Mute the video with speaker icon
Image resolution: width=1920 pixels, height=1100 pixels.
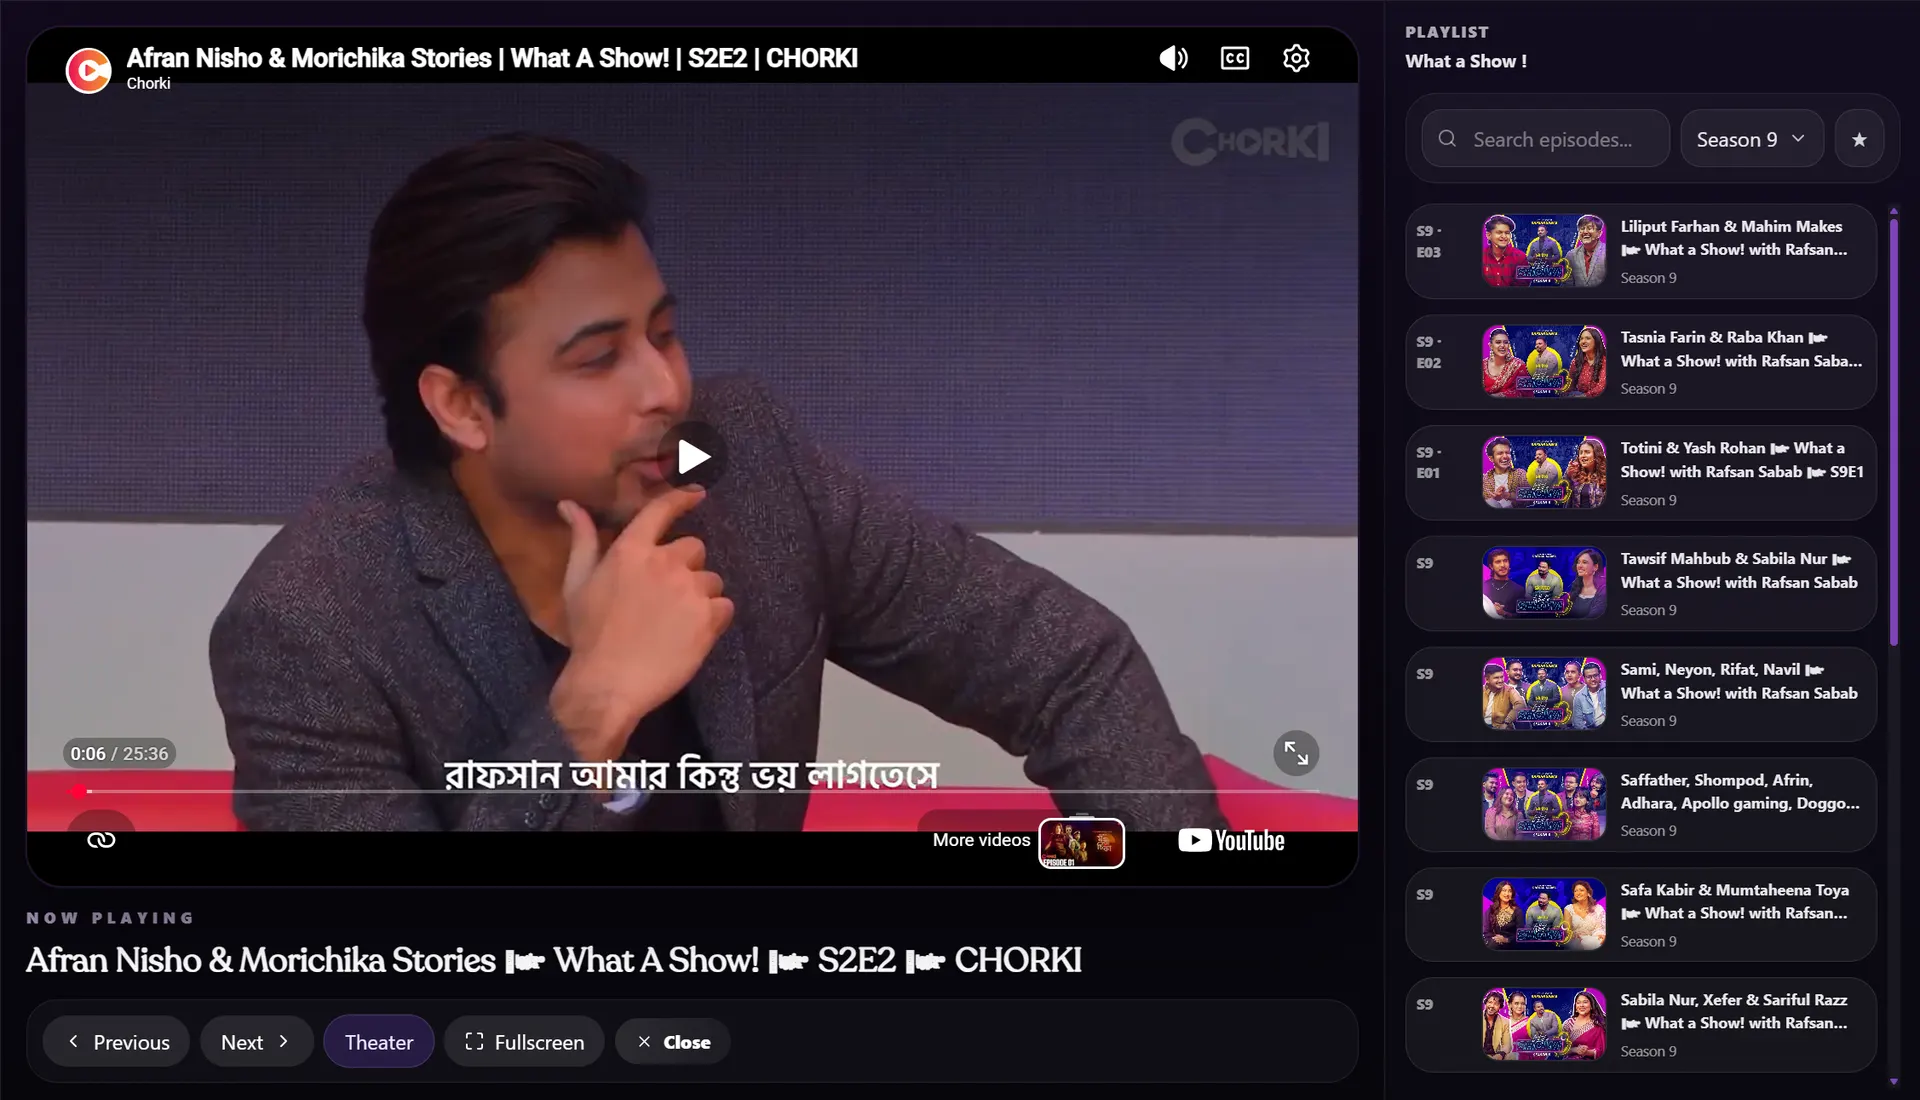click(1173, 58)
